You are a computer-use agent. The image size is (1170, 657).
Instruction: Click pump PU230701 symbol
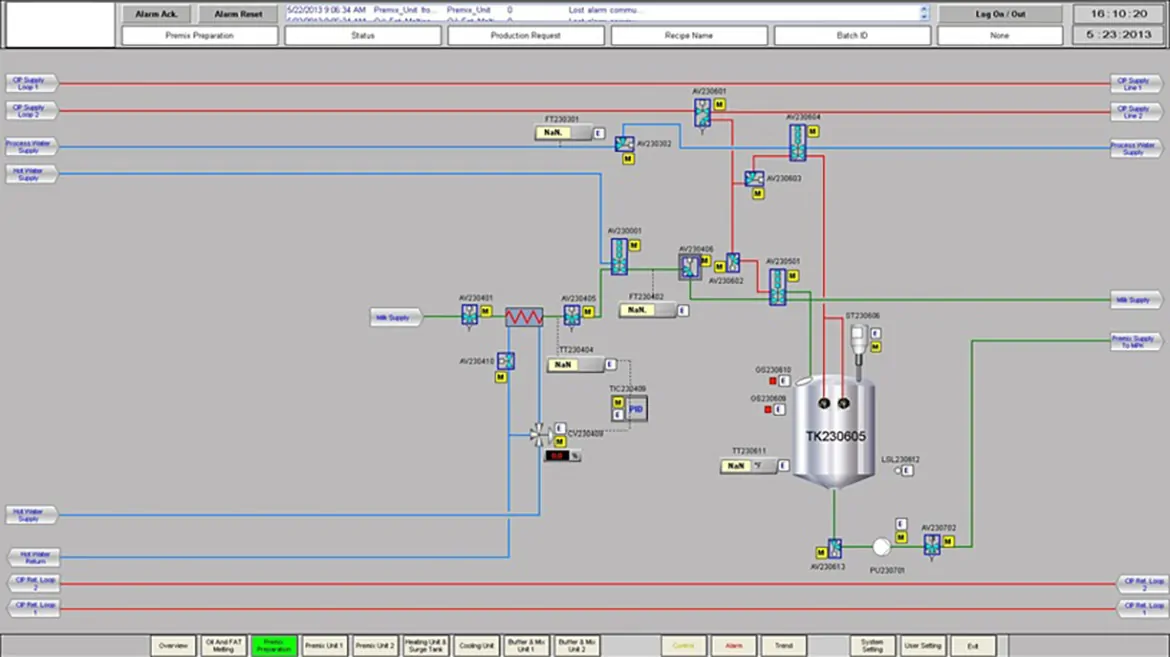pos(881,547)
